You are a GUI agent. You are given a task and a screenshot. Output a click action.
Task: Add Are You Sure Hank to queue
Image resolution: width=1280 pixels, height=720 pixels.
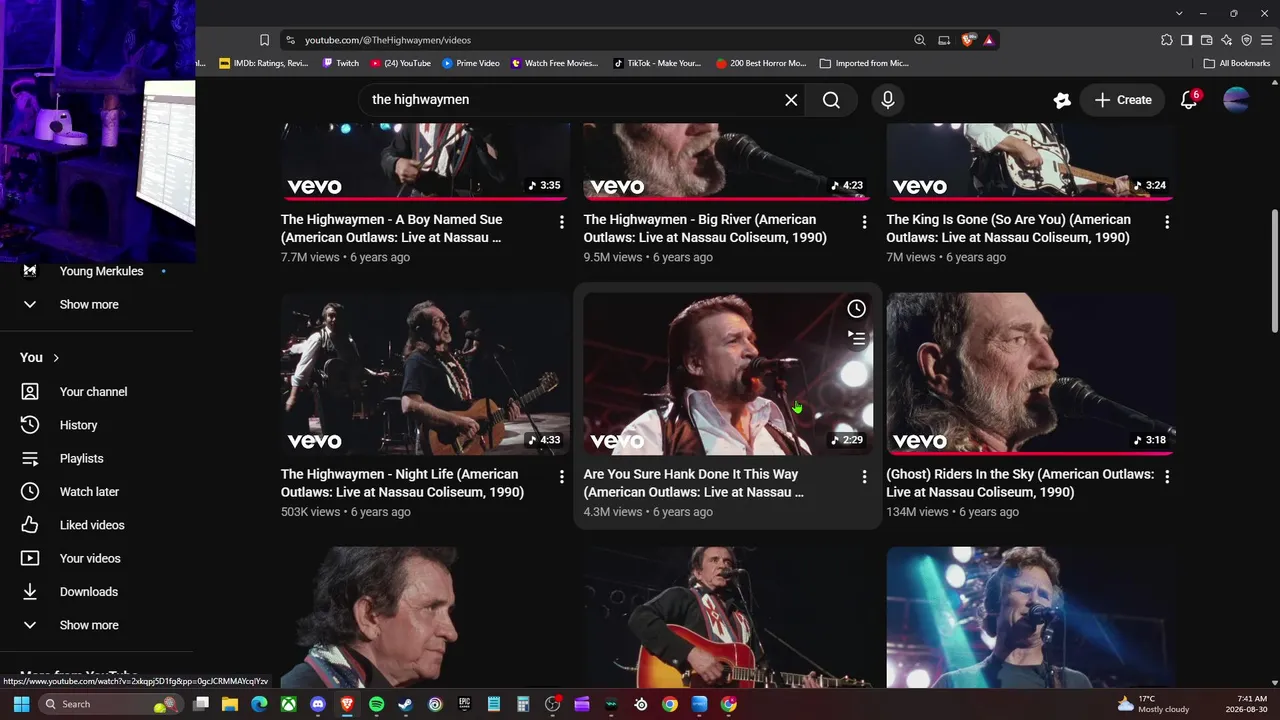coord(856,338)
